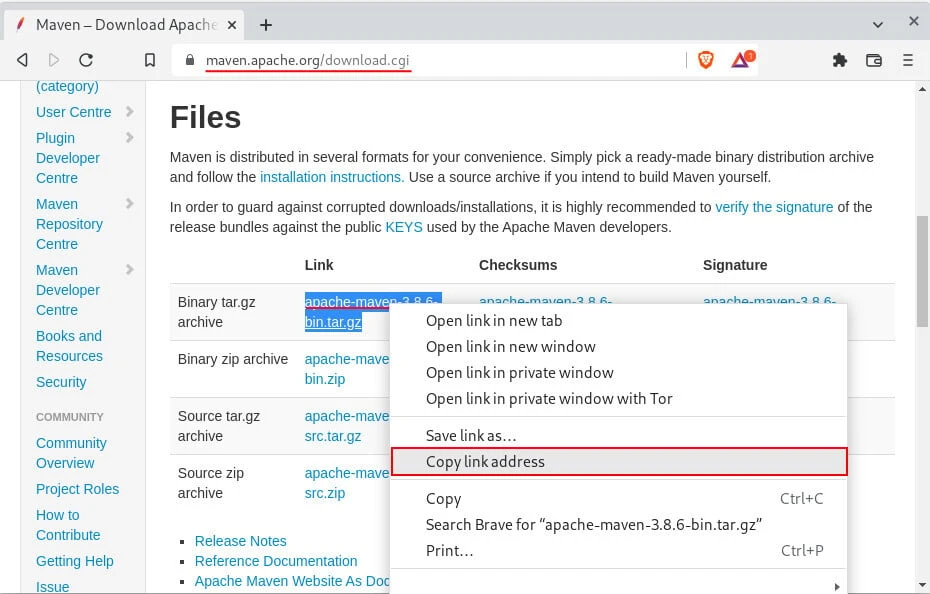Open a new tab with plus button
This screenshot has height=594, width=930.
click(266, 24)
